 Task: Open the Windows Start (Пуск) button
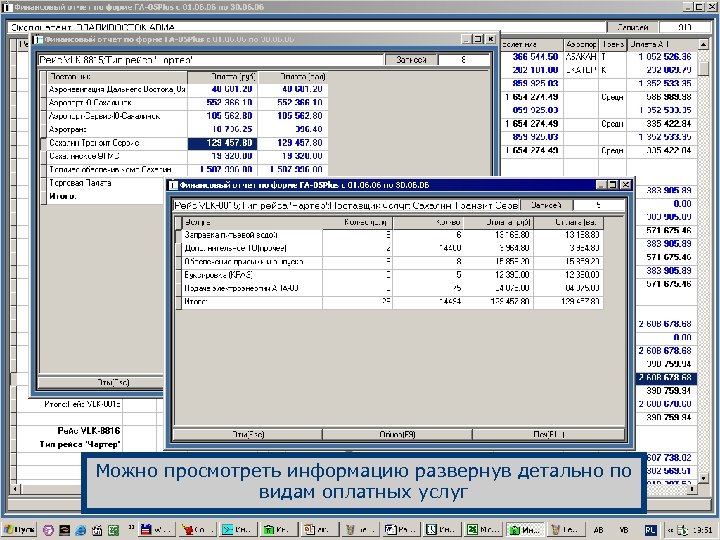pos(18,529)
